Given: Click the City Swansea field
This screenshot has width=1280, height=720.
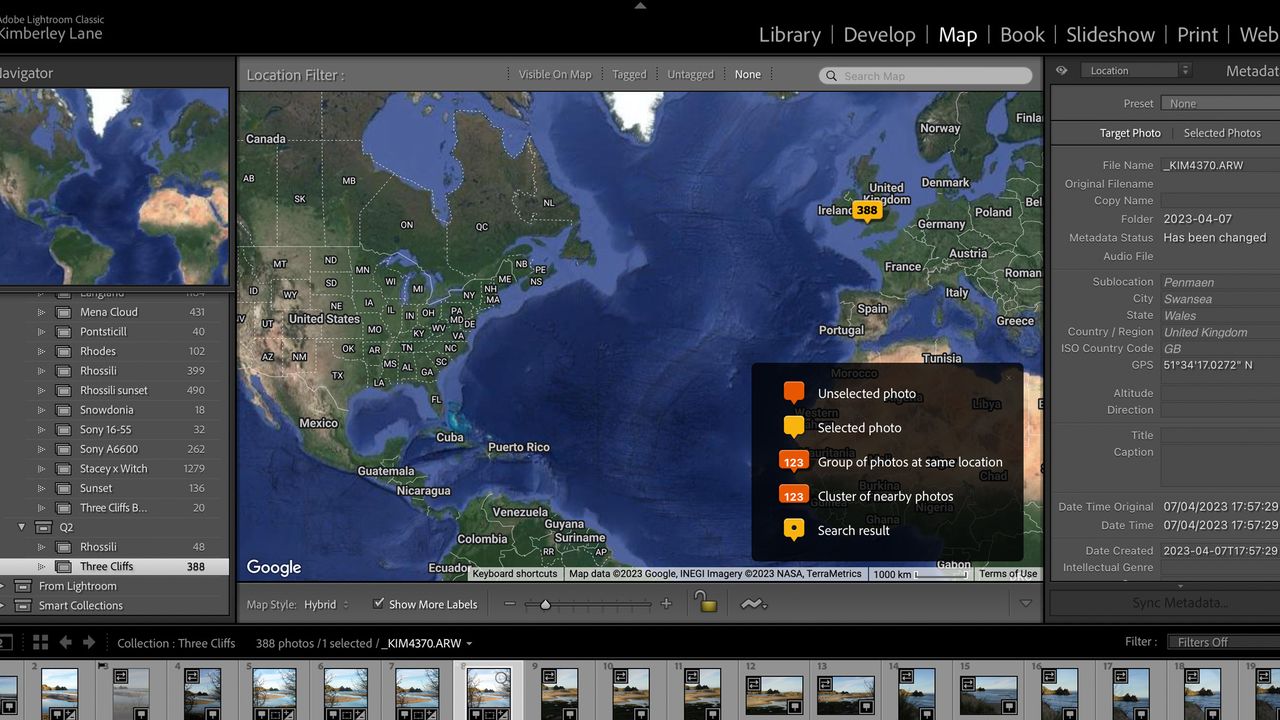Looking at the screenshot, I should coord(1220,299).
